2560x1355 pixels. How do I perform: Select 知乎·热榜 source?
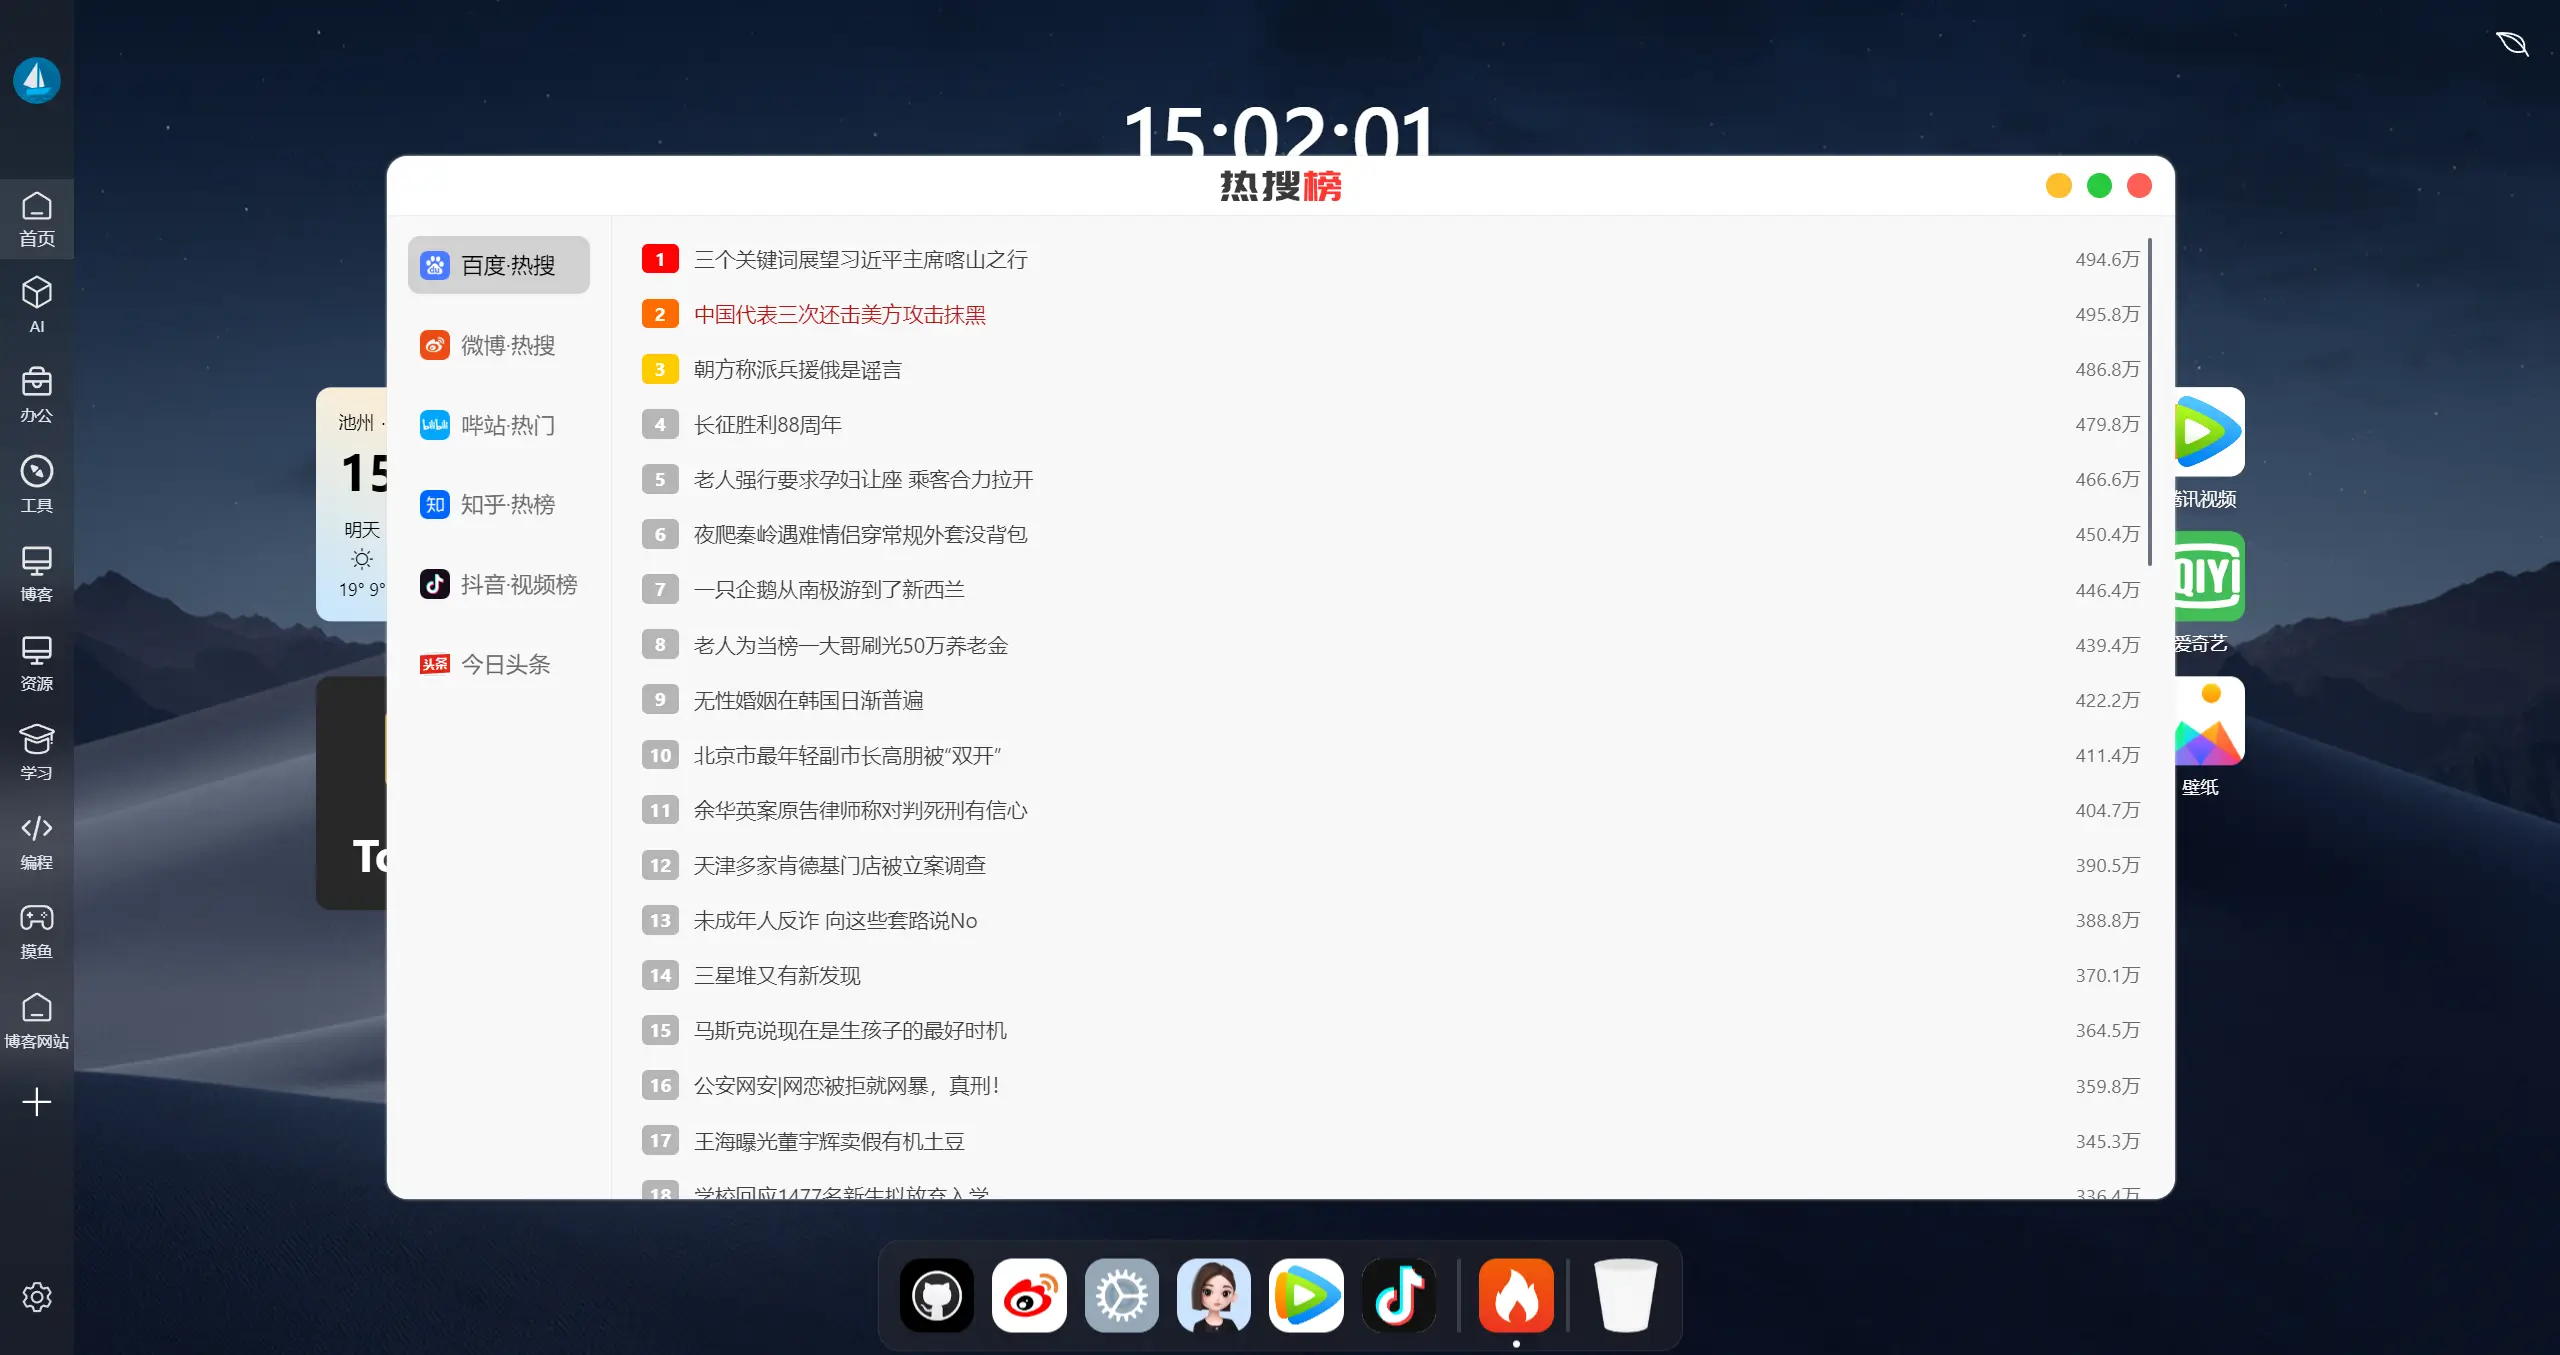pyautogui.click(x=498, y=505)
